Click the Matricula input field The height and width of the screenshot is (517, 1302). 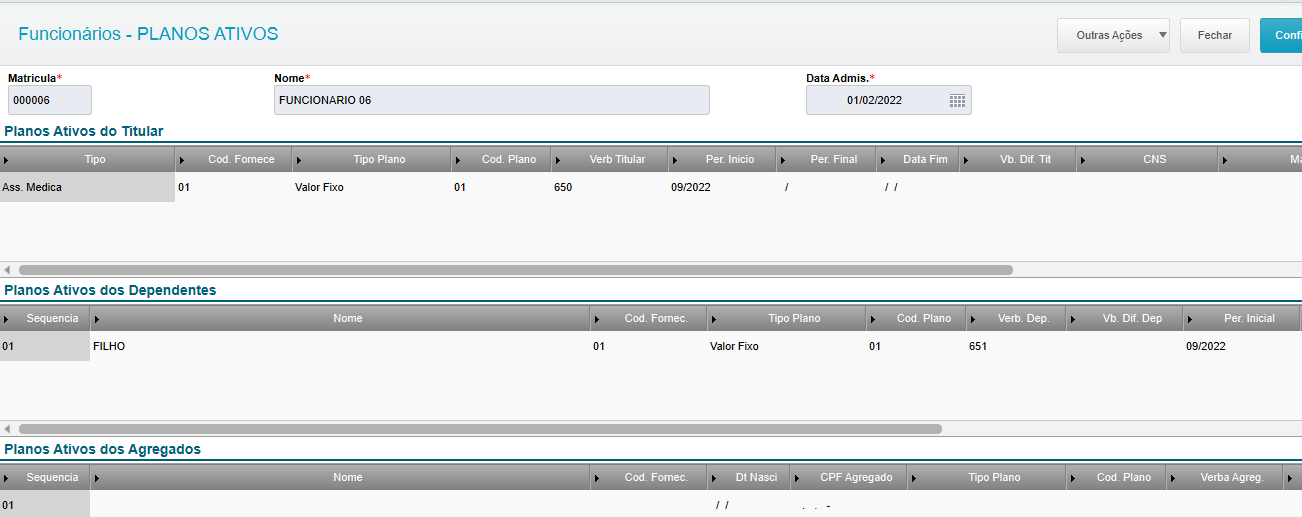coord(50,100)
